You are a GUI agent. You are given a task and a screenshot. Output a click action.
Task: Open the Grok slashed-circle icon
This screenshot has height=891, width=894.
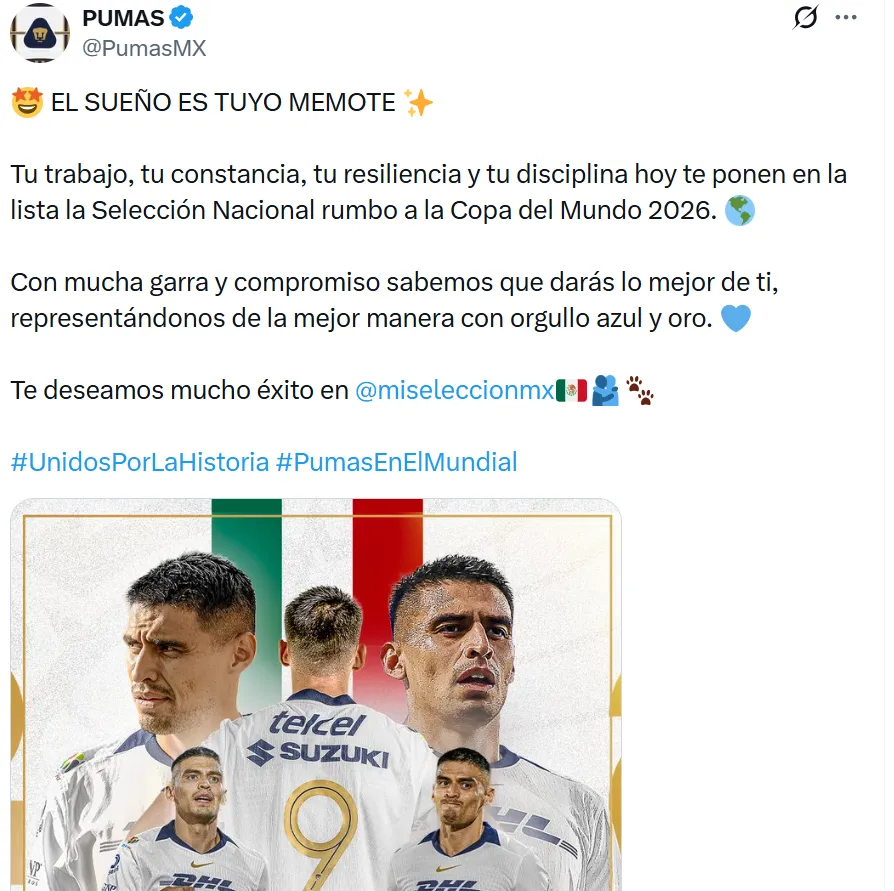(x=805, y=17)
